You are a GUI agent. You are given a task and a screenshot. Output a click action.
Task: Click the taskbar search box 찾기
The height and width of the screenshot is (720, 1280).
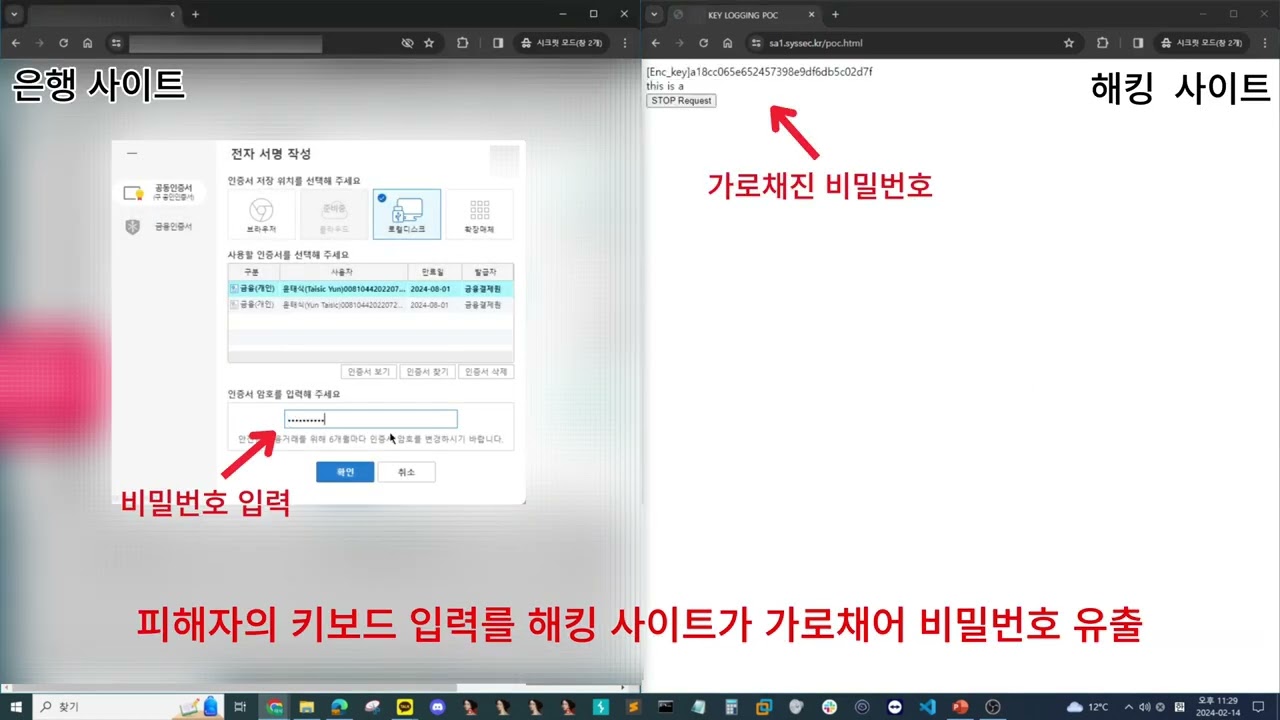pyautogui.click(x=127, y=707)
